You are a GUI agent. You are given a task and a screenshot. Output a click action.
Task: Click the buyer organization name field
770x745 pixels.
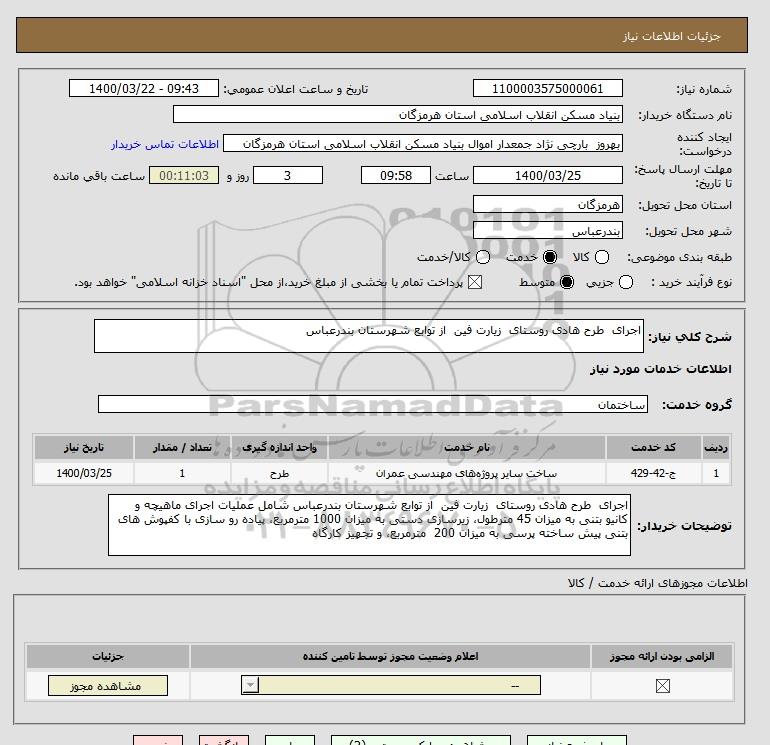398,115
